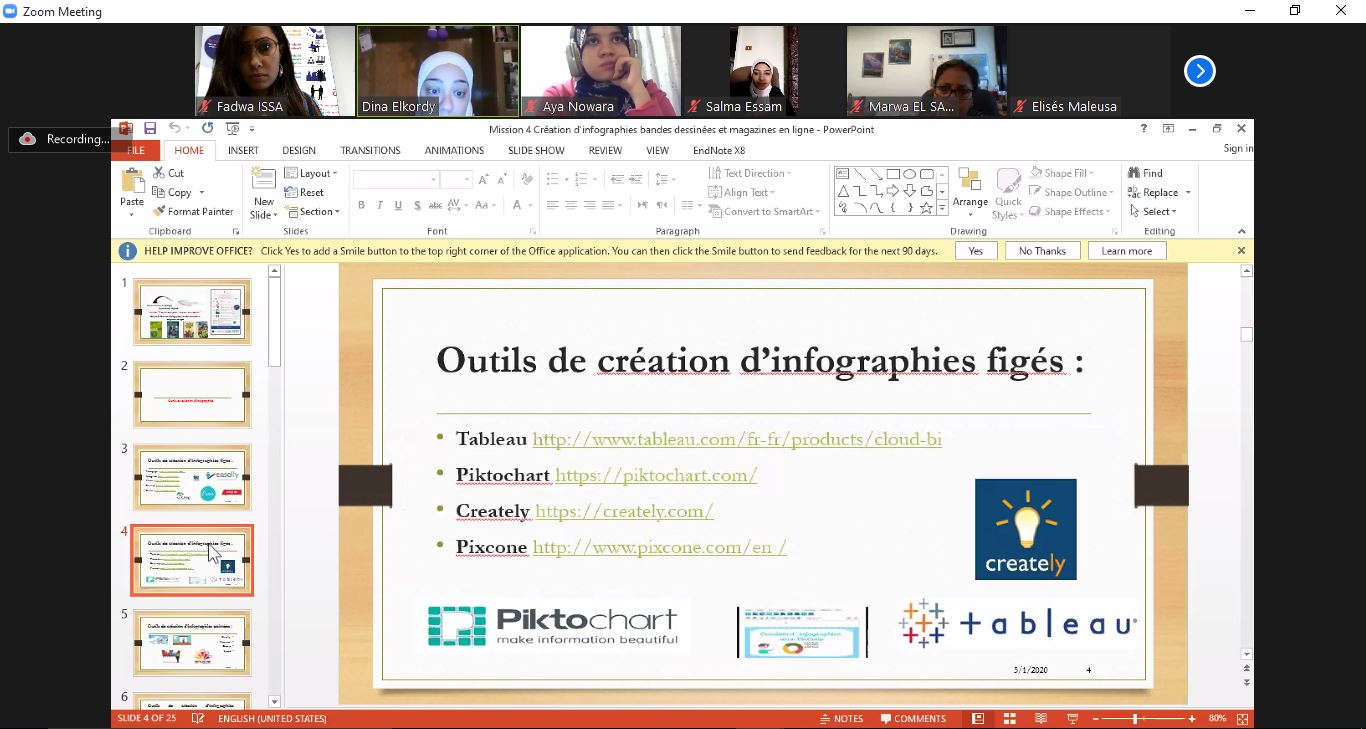Select the Format Painter tool
Image resolution: width=1366 pixels, height=729 pixels.
[x=193, y=212]
